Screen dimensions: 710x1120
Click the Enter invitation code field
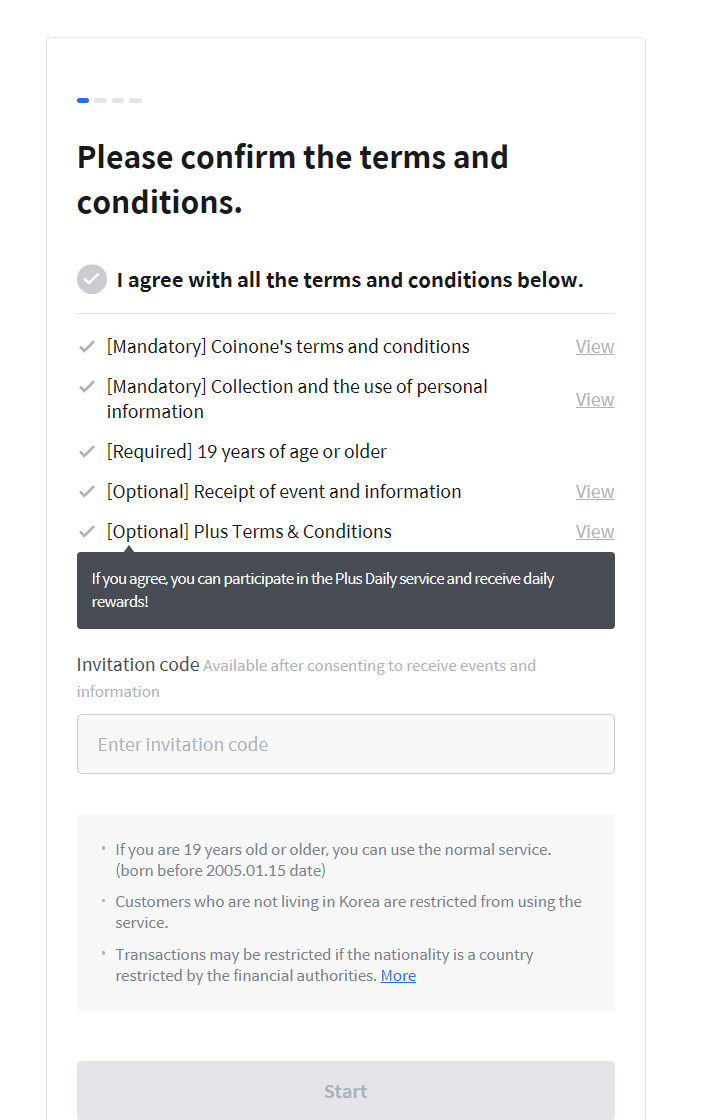tap(345, 744)
